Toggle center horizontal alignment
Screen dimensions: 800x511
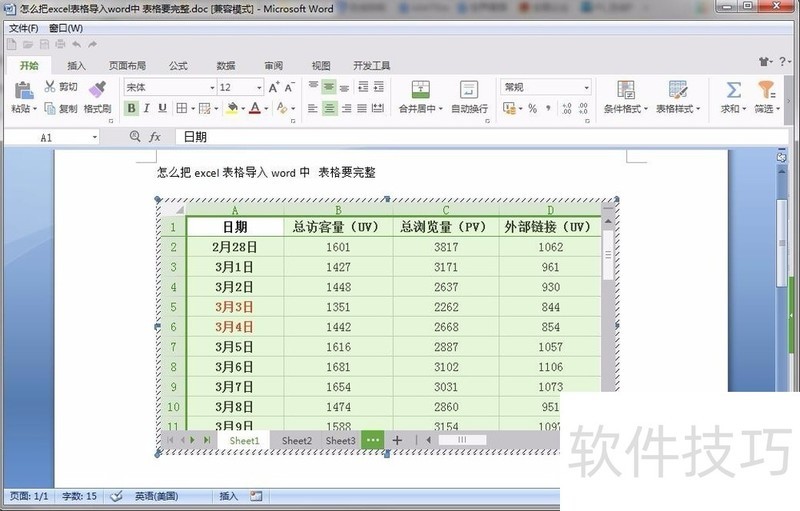tap(330, 108)
